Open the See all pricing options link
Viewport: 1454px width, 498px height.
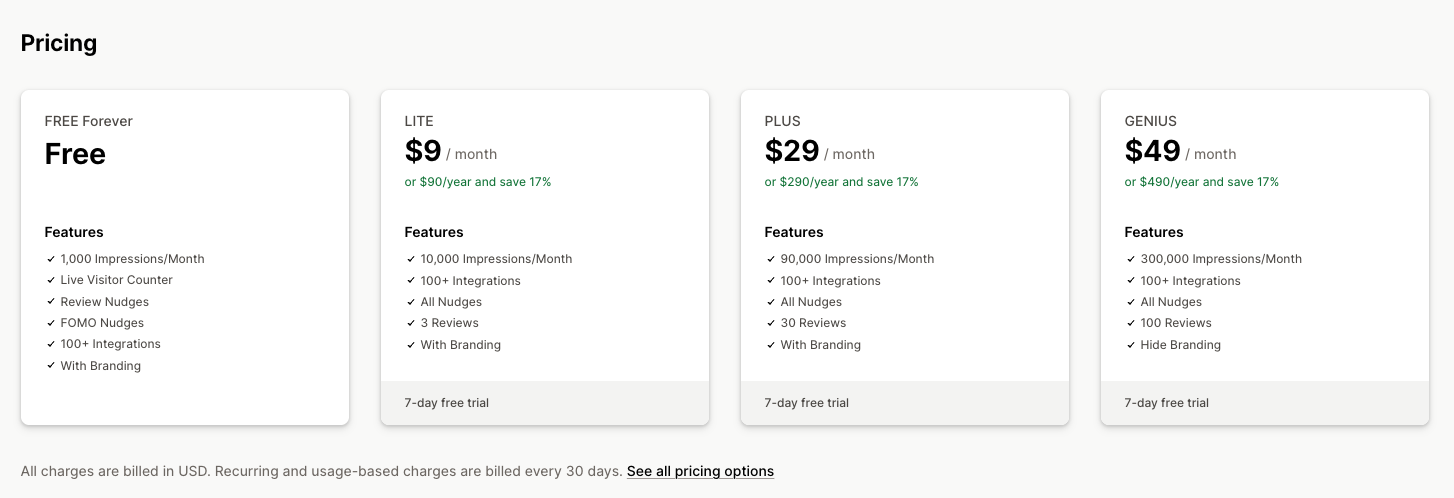coord(700,471)
